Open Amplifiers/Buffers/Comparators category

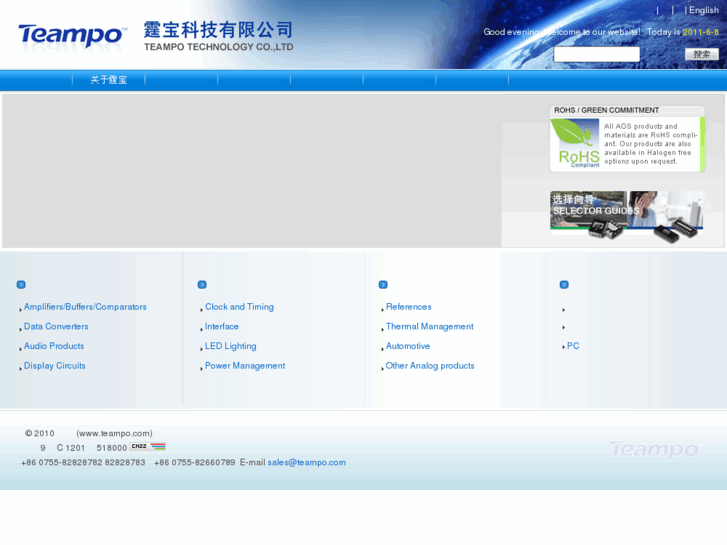pos(85,307)
